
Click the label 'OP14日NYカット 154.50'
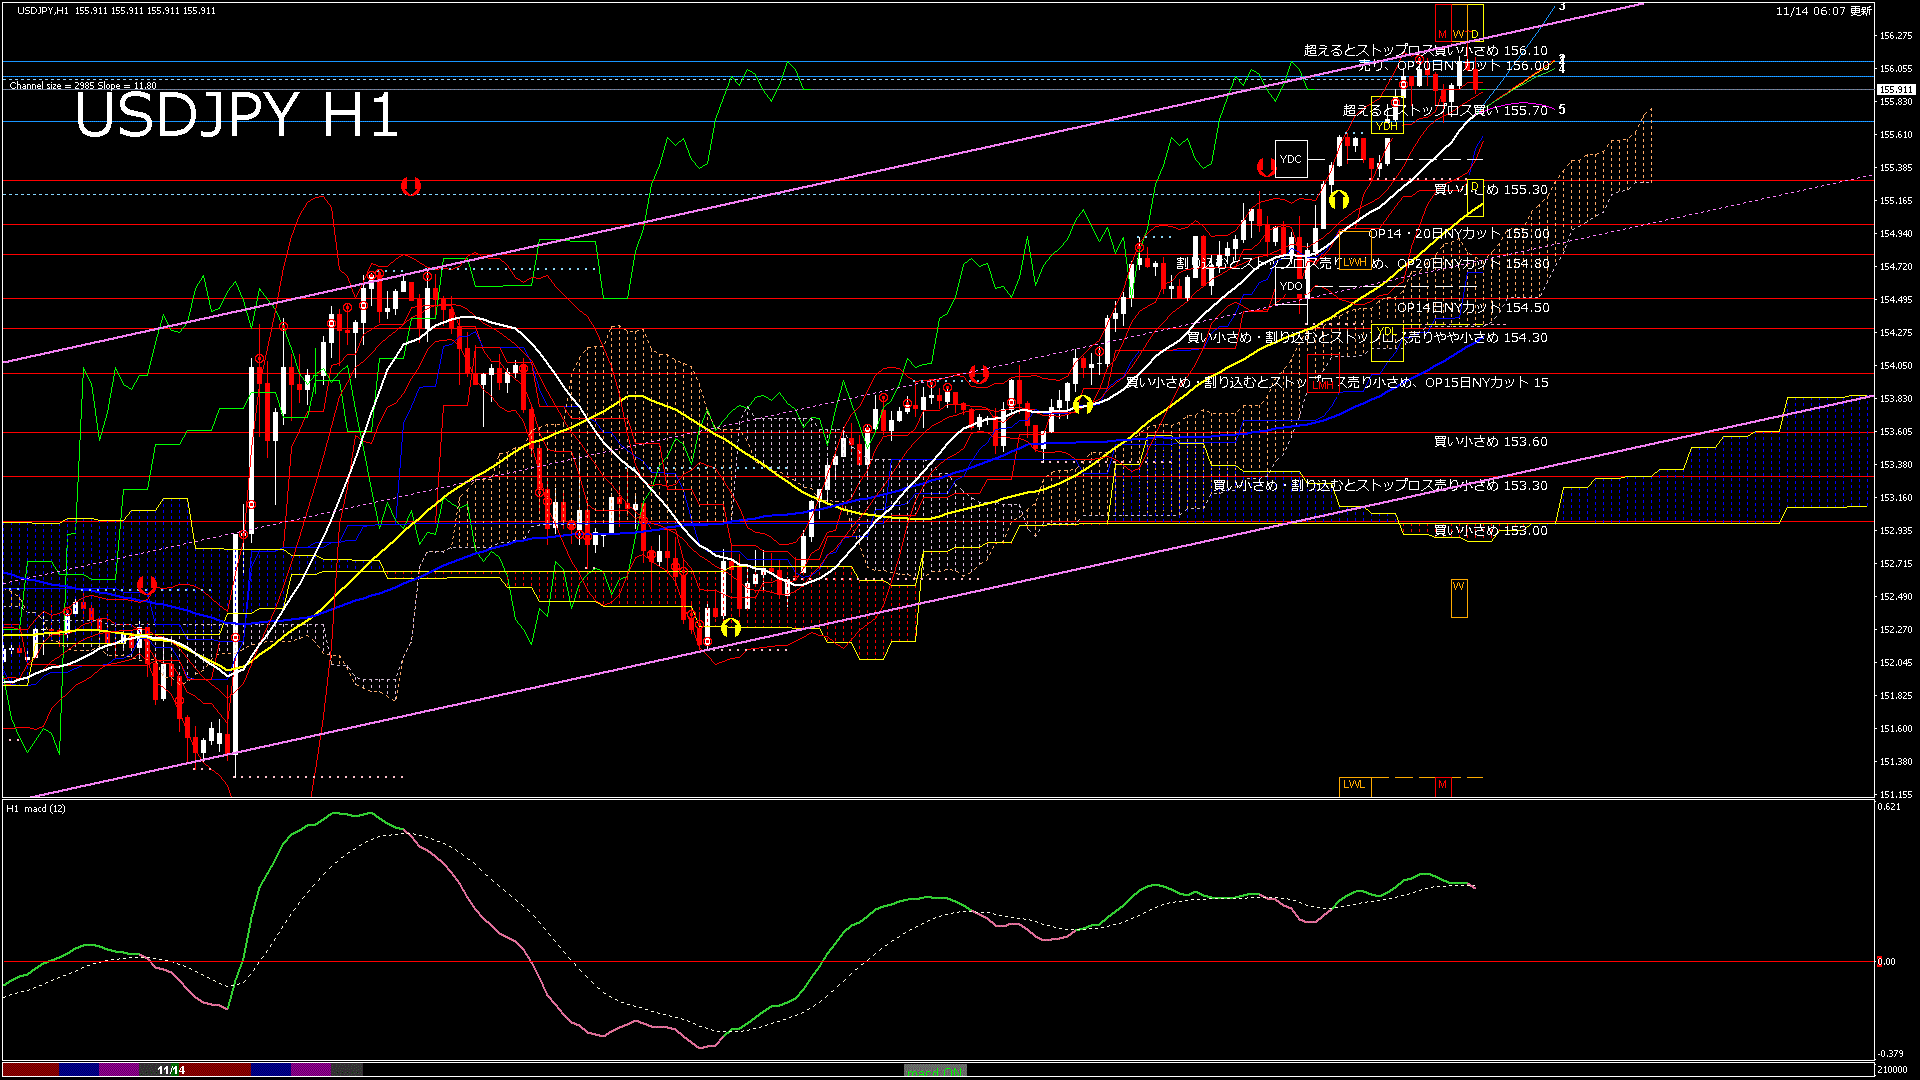tap(1473, 307)
